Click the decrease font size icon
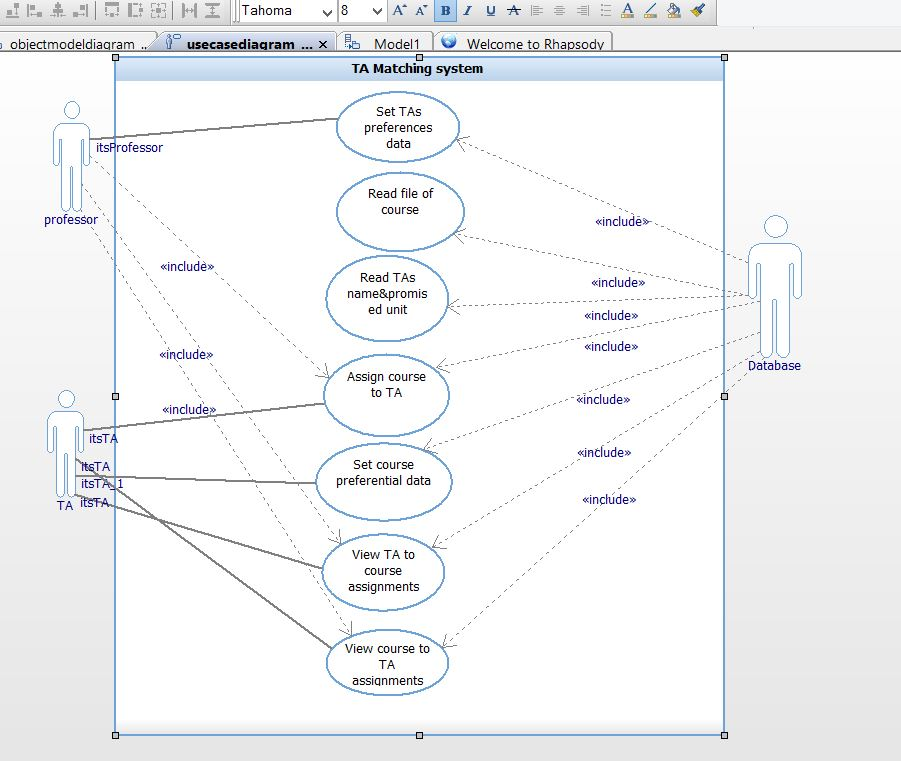This screenshot has width=901, height=761. pyautogui.click(x=419, y=11)
